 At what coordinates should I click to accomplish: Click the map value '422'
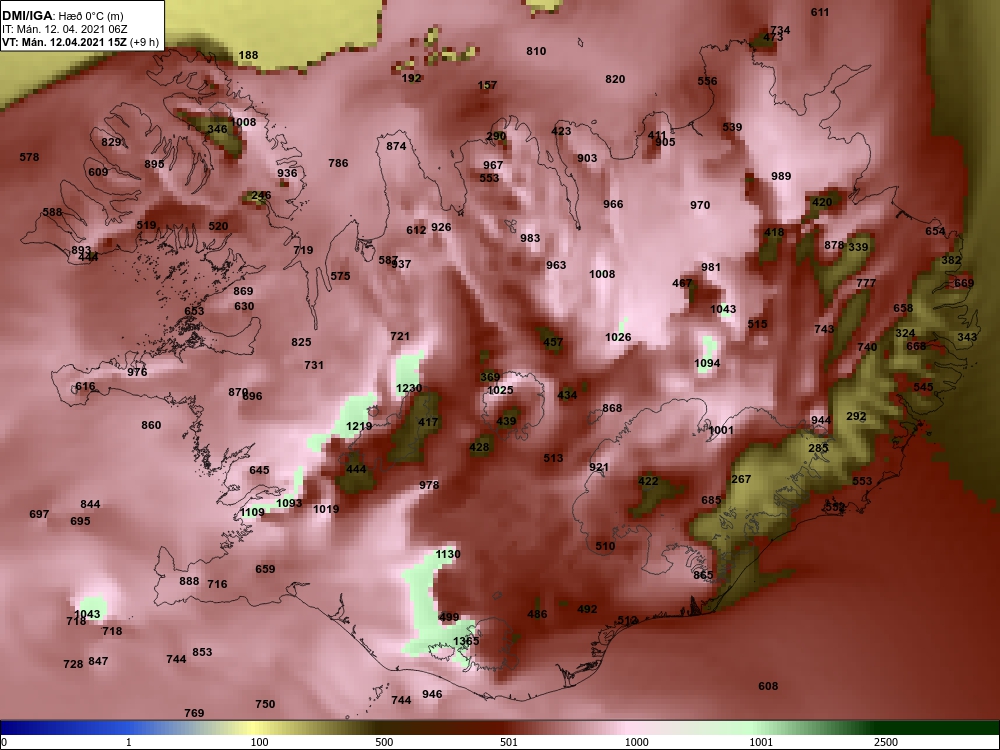(x=648, y=482)
